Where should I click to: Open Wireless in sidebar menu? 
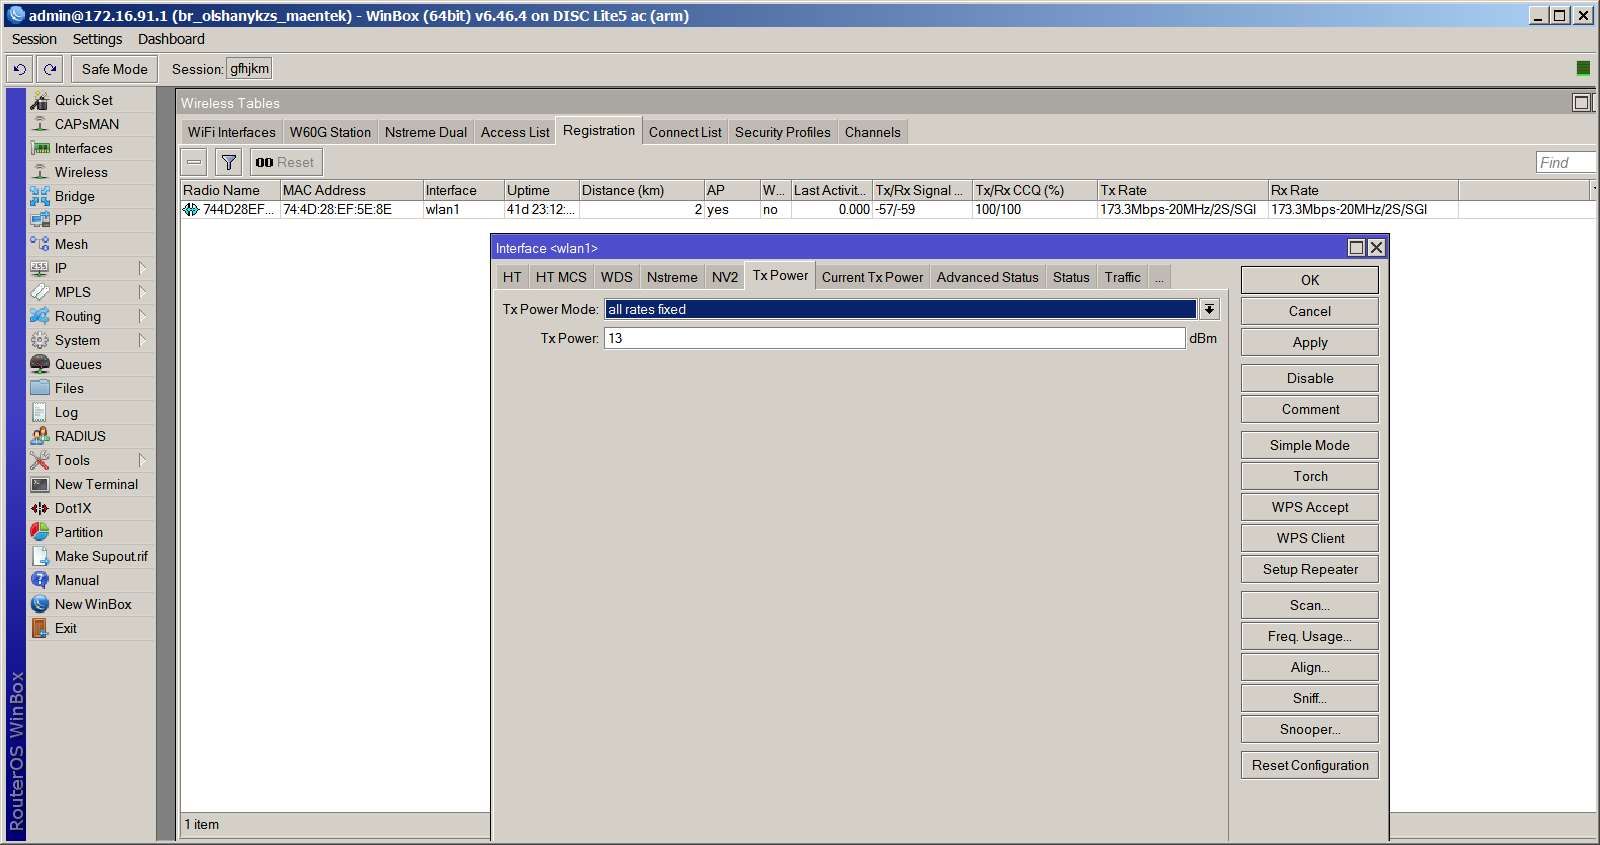point(81,172)
